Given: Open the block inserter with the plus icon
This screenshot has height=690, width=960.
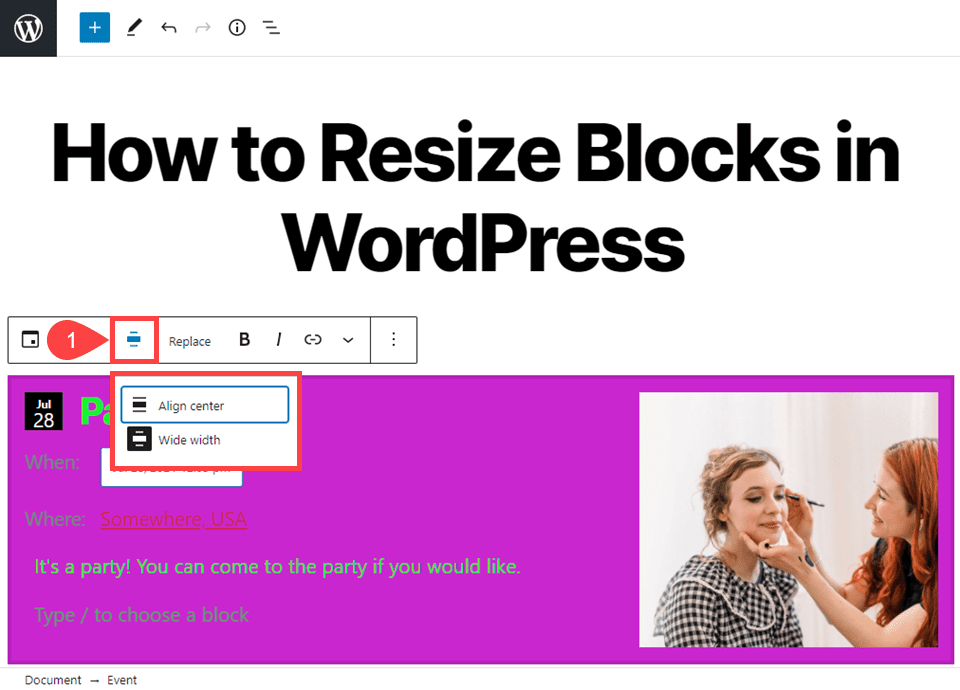Looking at the screenshot, I should point(93,27).
